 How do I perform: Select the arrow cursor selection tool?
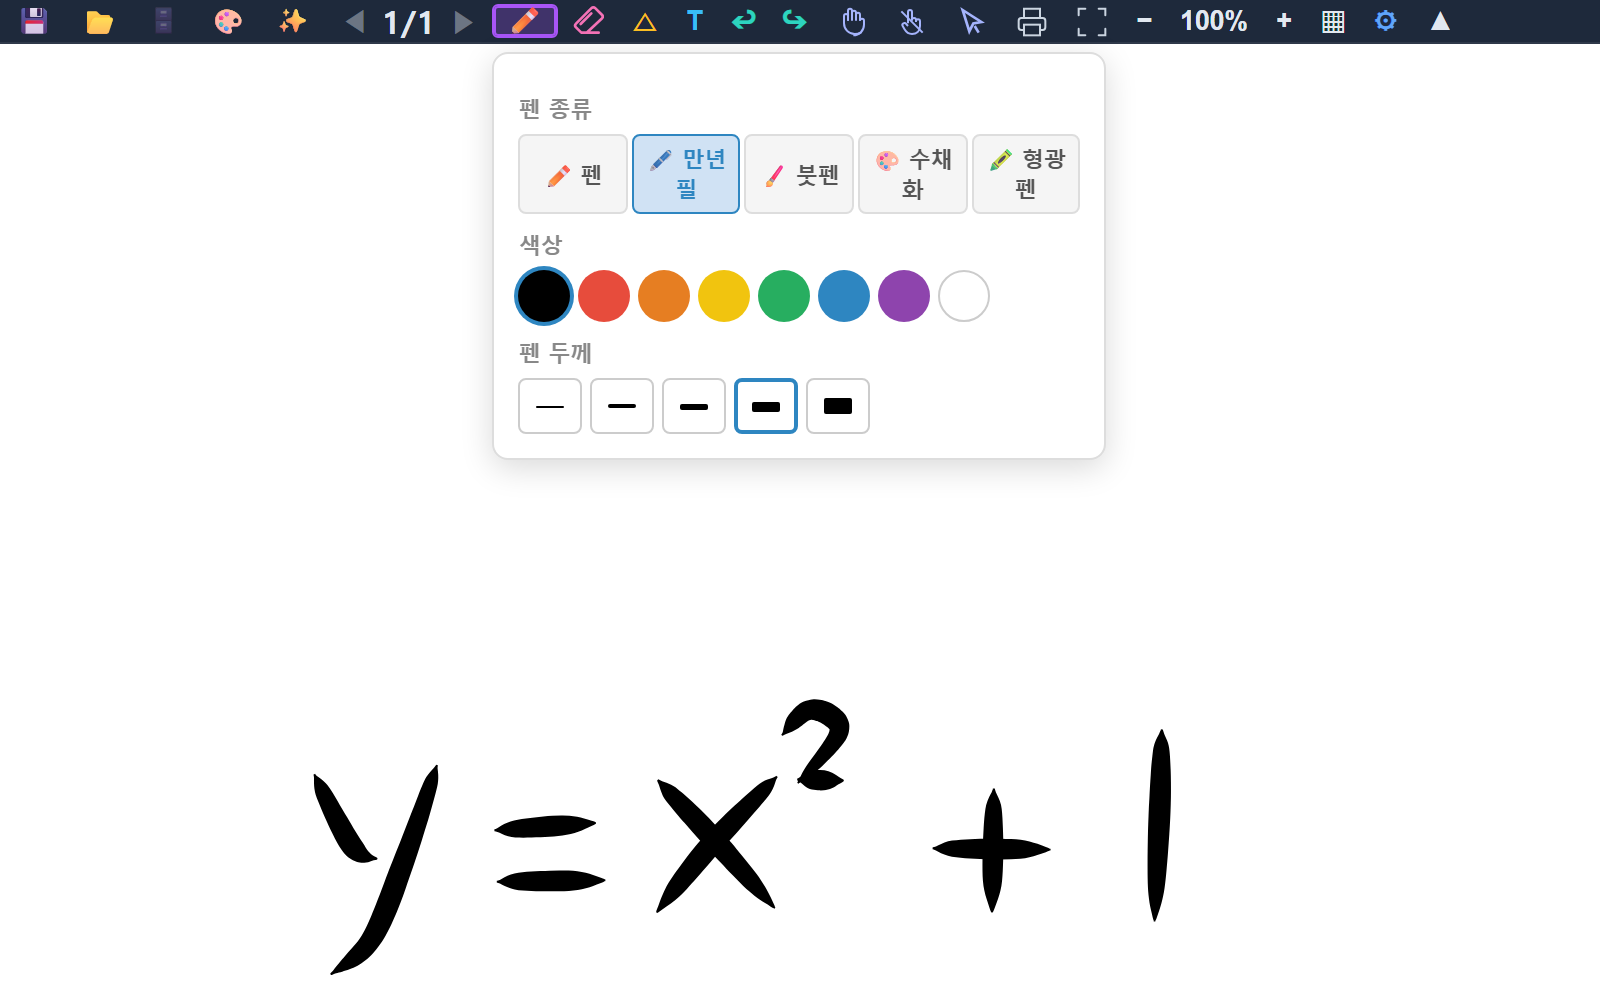[x=972, y=21]
